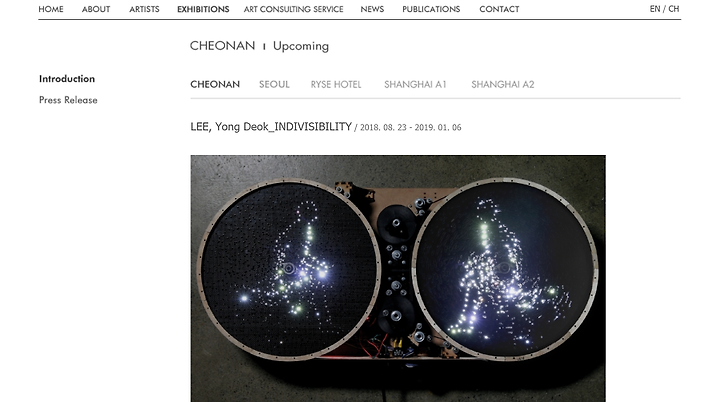Open ART CONSULTING SERVICE page
The width and height of the screenshot is (720, 402).
click(x=293, y=9)
